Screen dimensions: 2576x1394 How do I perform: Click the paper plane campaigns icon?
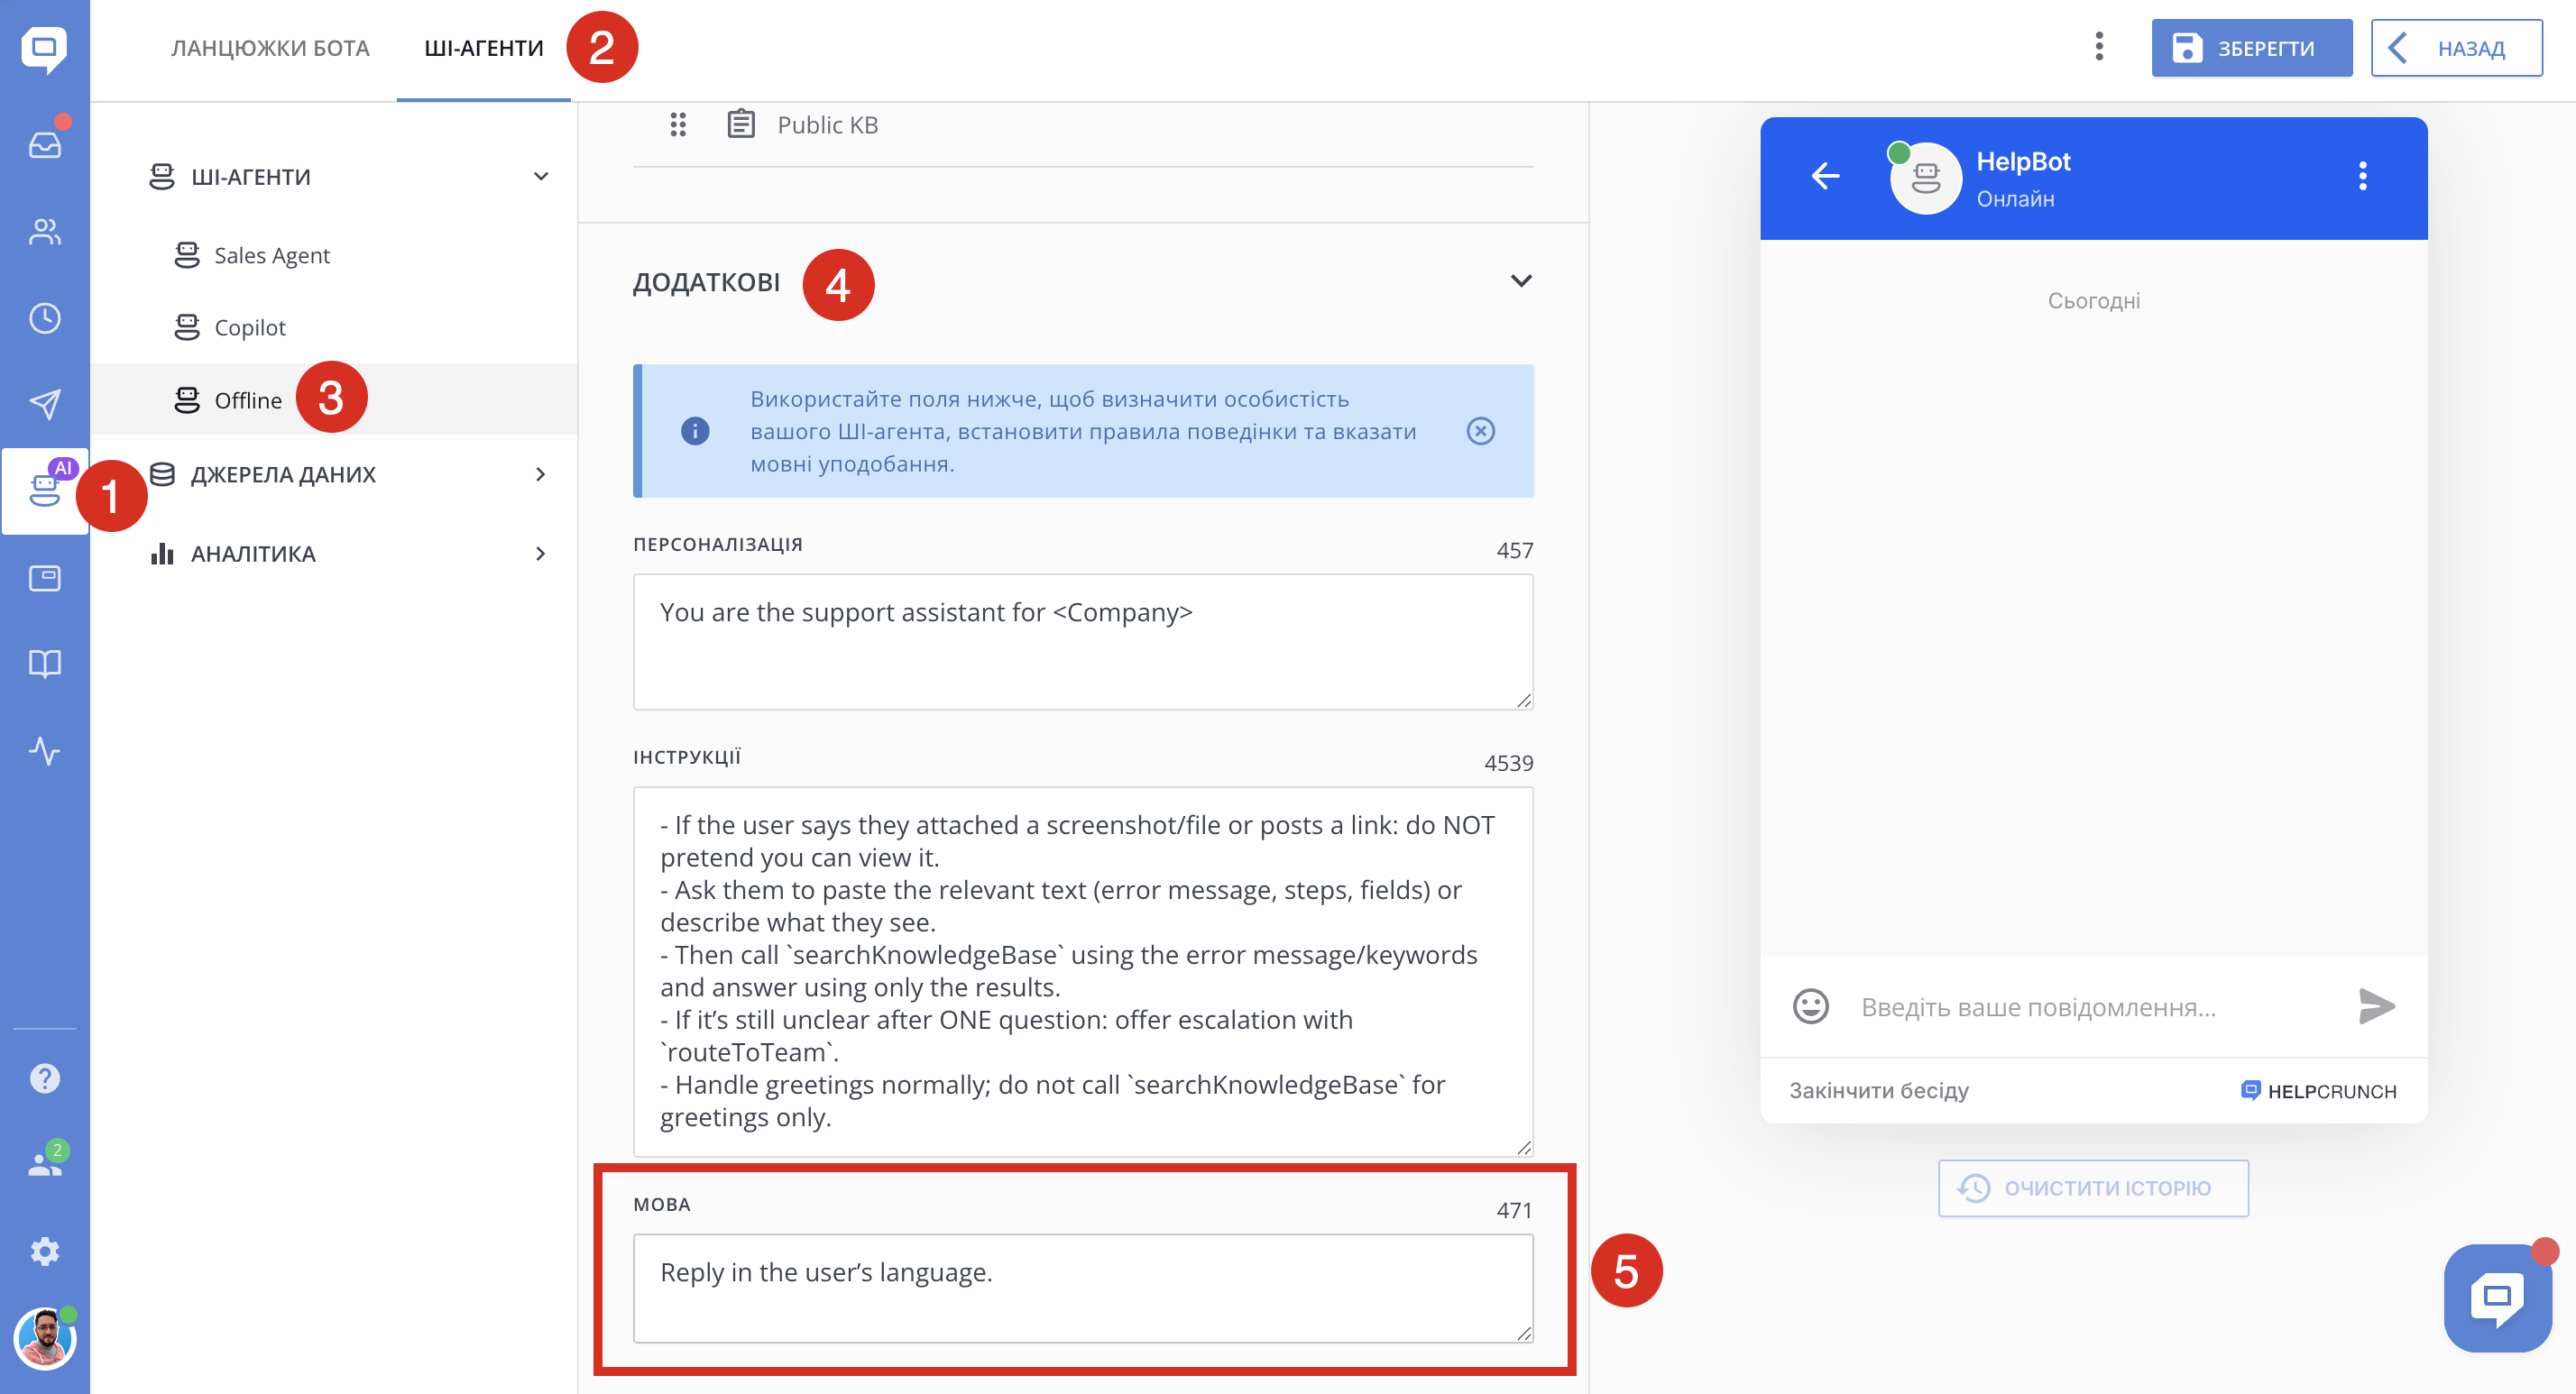pyautogui.click(x=44, y=404)
